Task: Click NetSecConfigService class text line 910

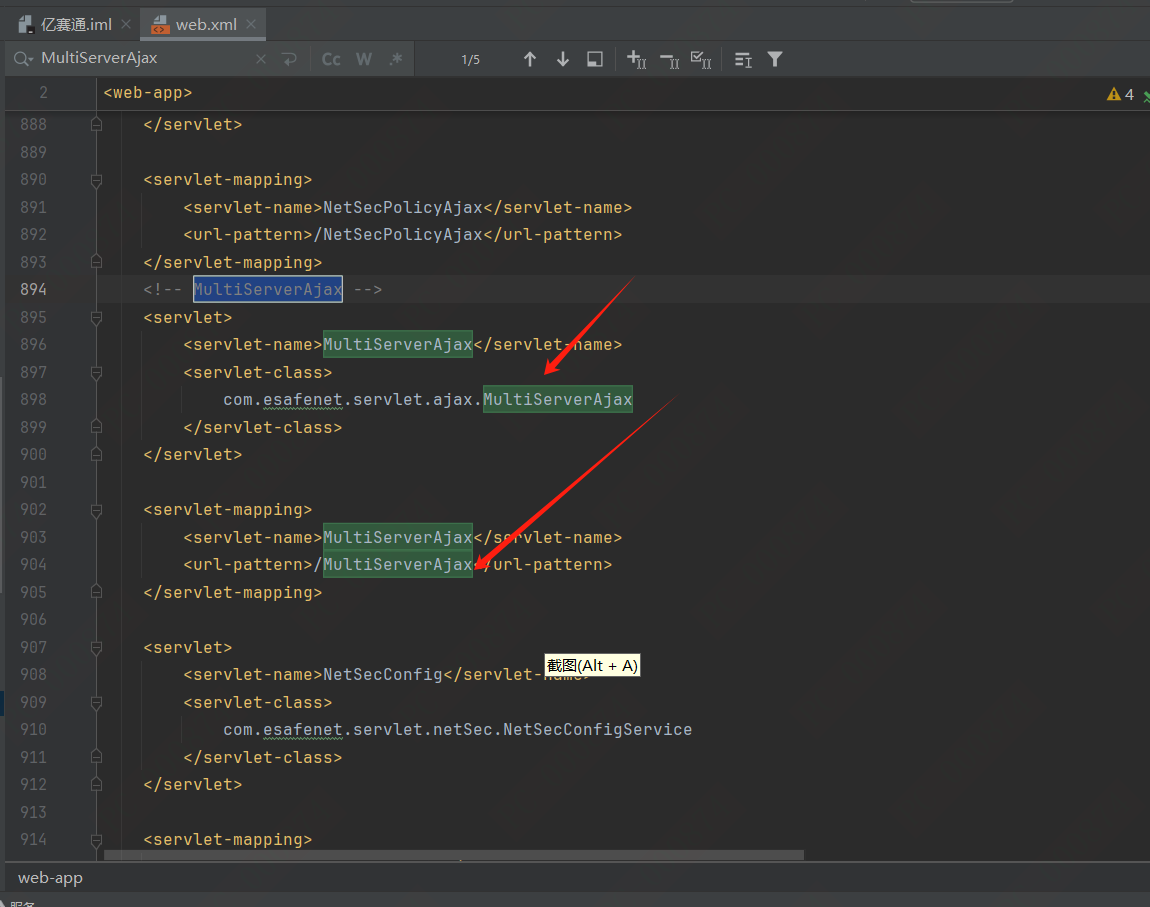Action: [597, 730]
